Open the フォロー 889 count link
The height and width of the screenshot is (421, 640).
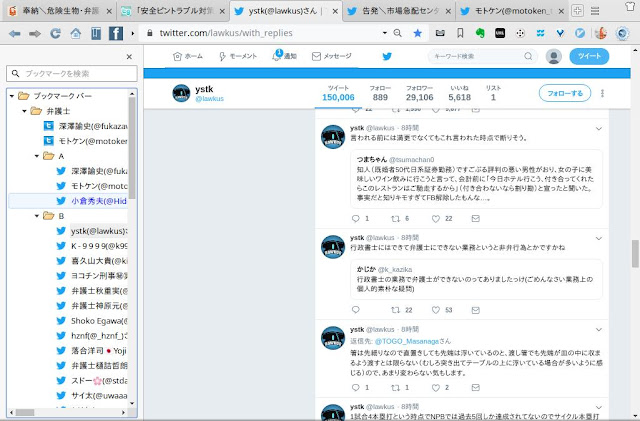tap(380, 94)
